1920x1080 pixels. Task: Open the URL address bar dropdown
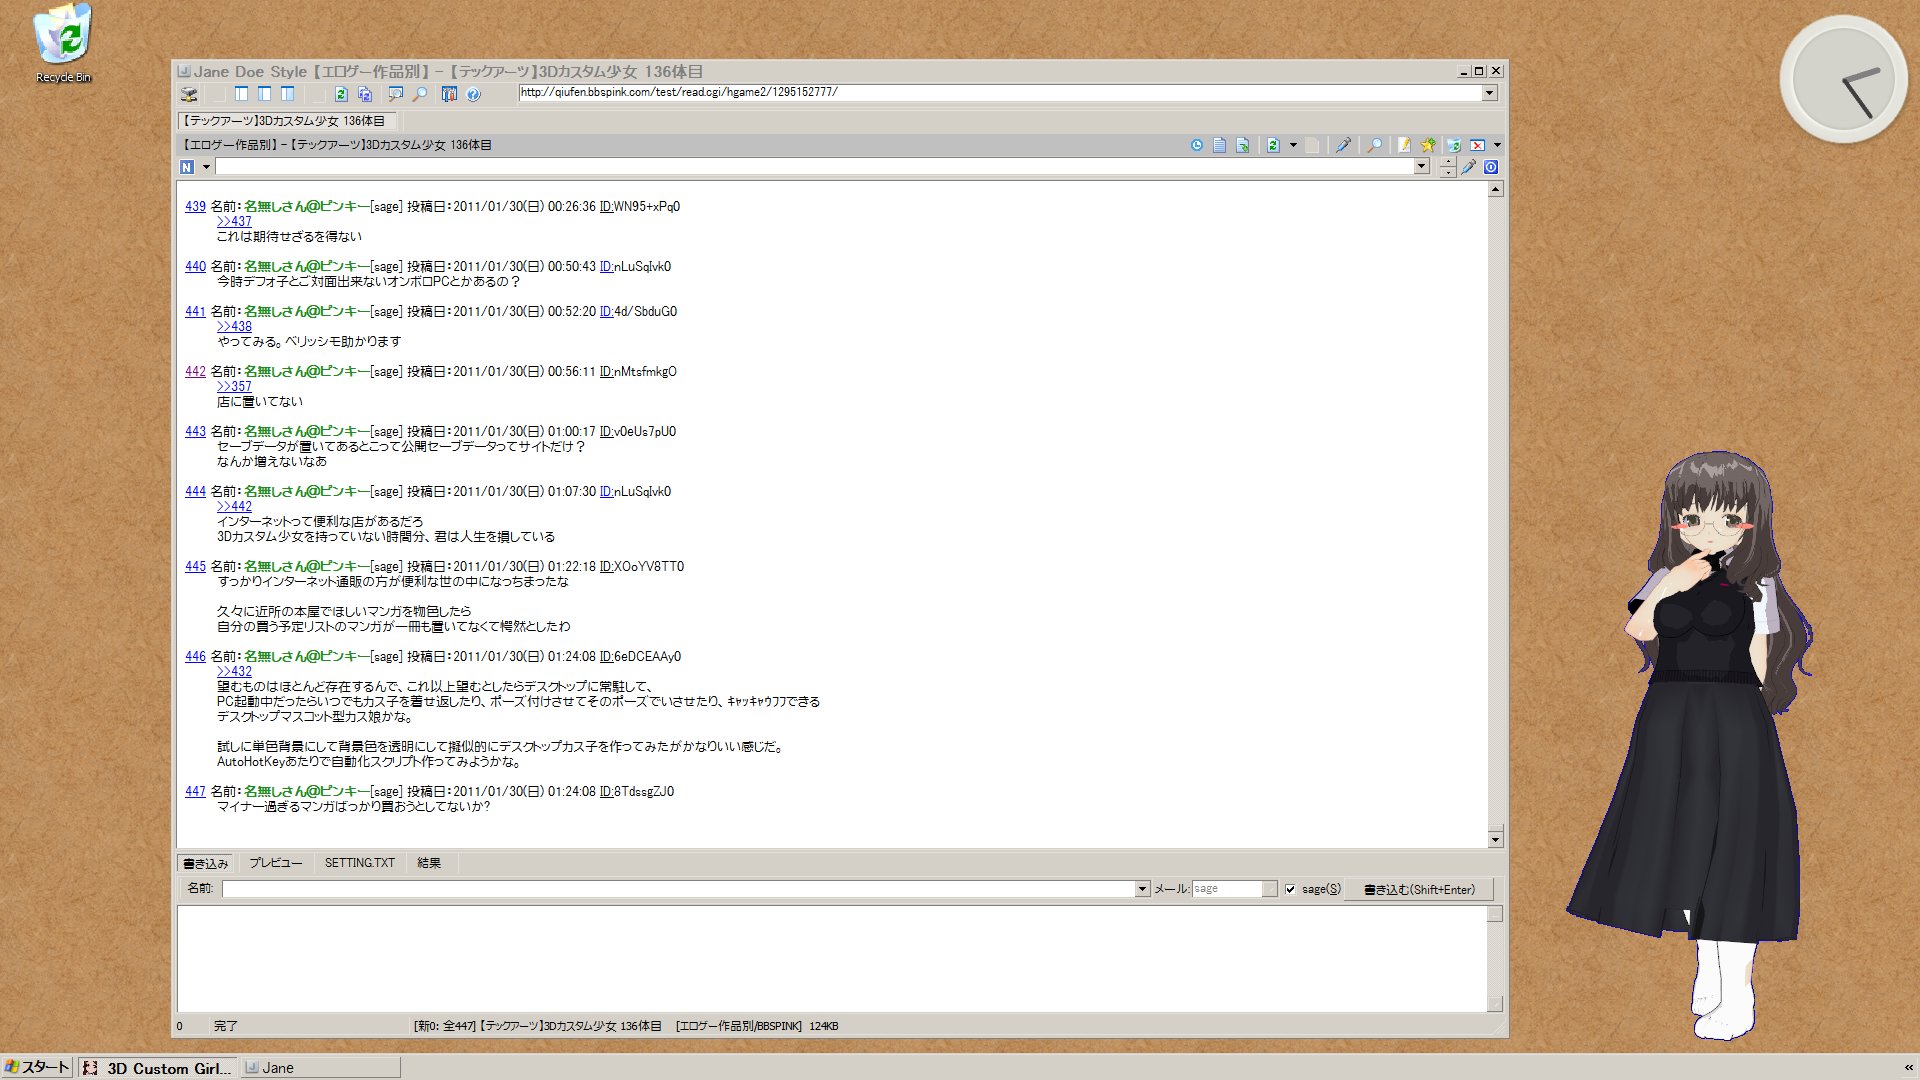pos(1489,93)
